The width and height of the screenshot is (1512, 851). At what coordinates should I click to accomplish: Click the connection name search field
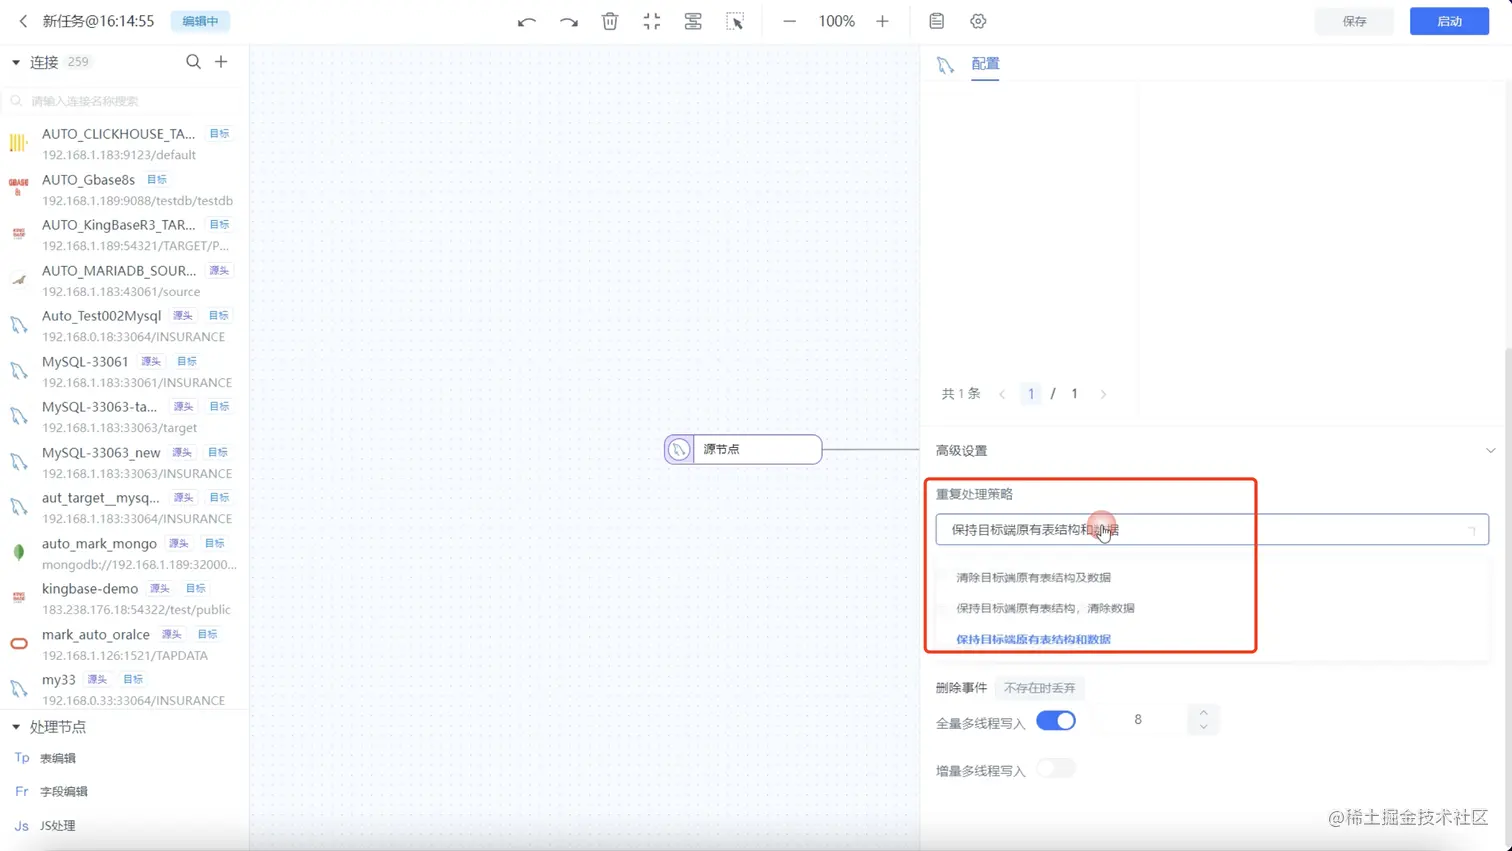(124, 101)
